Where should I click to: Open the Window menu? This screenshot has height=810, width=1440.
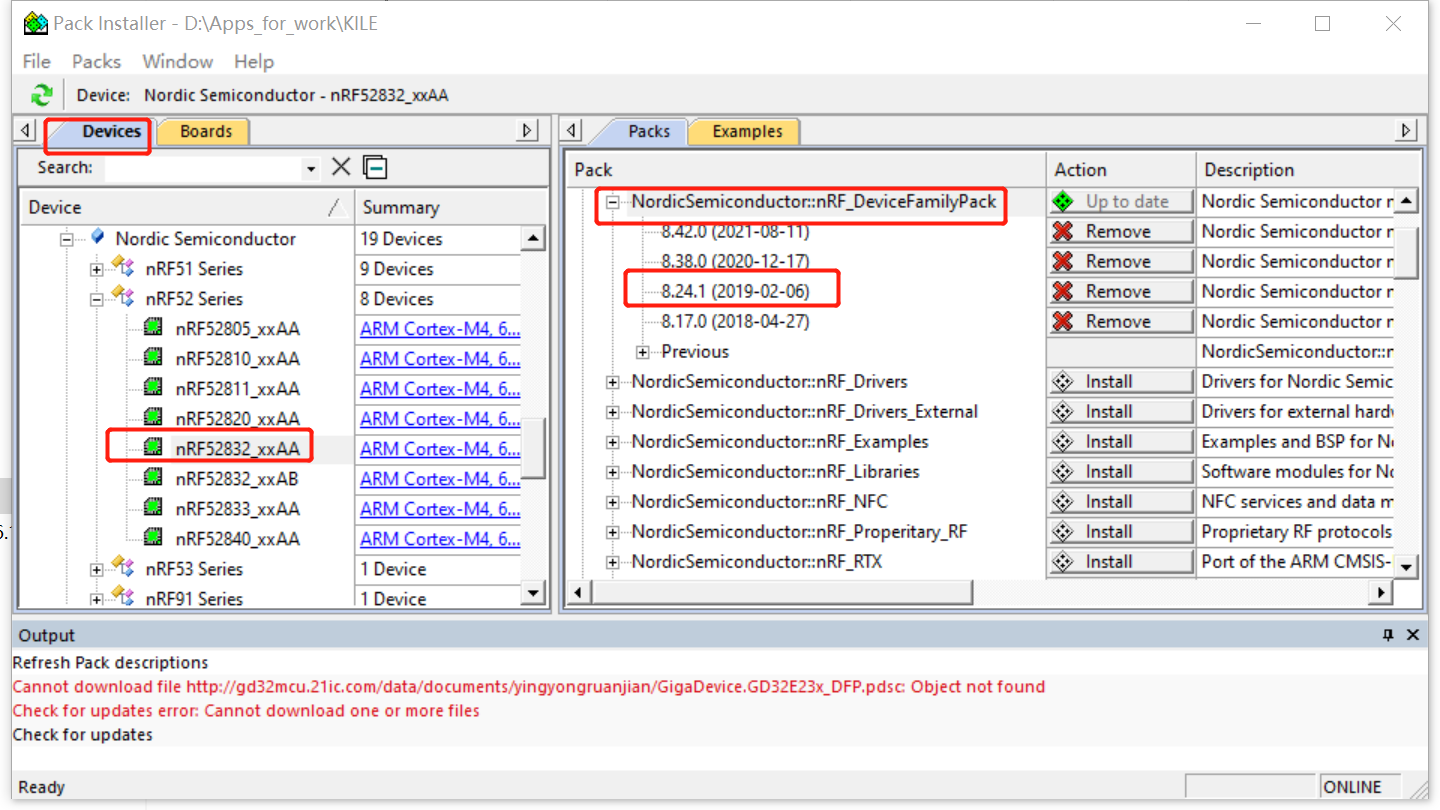pos(177,61)
